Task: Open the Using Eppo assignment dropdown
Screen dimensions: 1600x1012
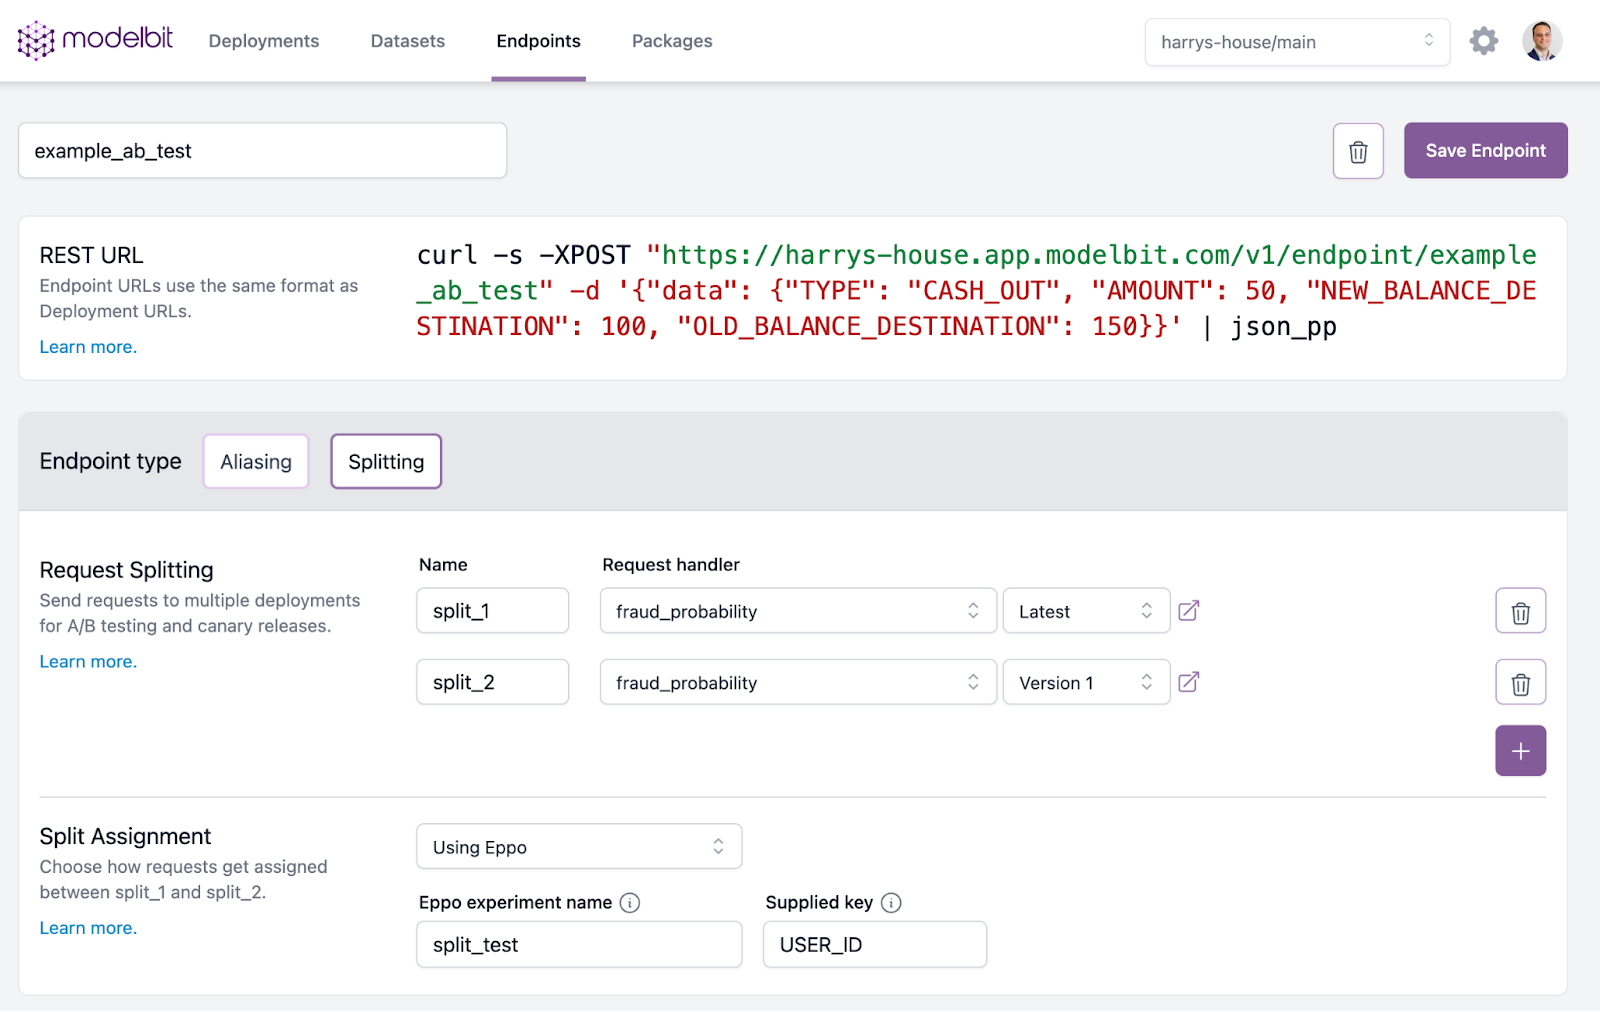Action: tap(578, 847)
